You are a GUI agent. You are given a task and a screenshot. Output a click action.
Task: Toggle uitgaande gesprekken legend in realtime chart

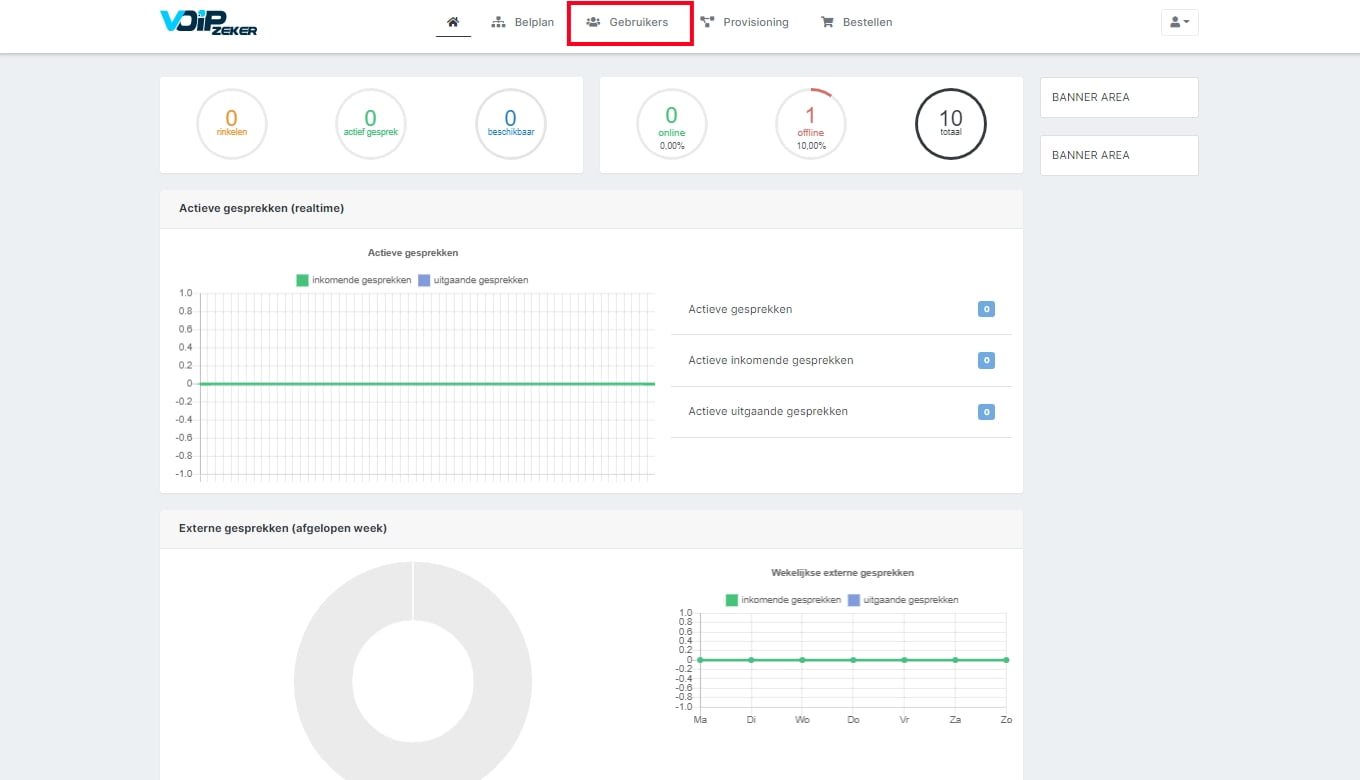[473, 280]
